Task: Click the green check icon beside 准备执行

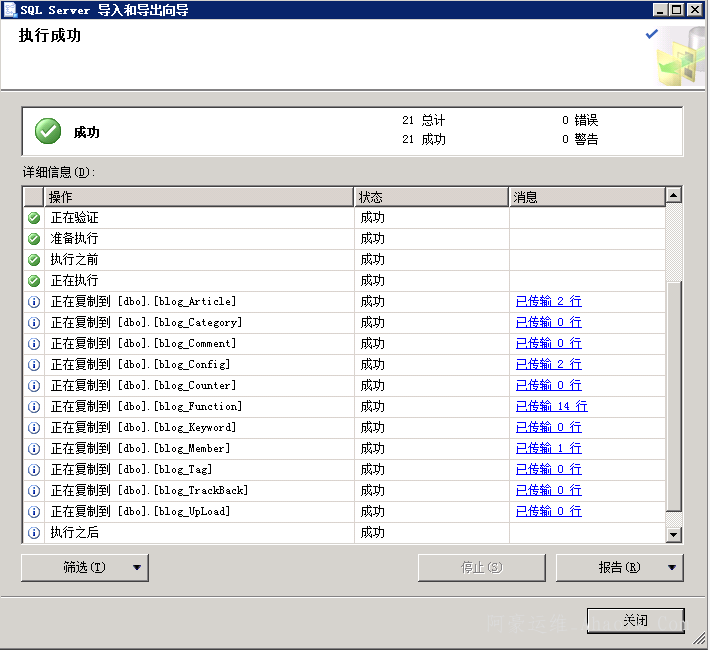Action: 34,239
